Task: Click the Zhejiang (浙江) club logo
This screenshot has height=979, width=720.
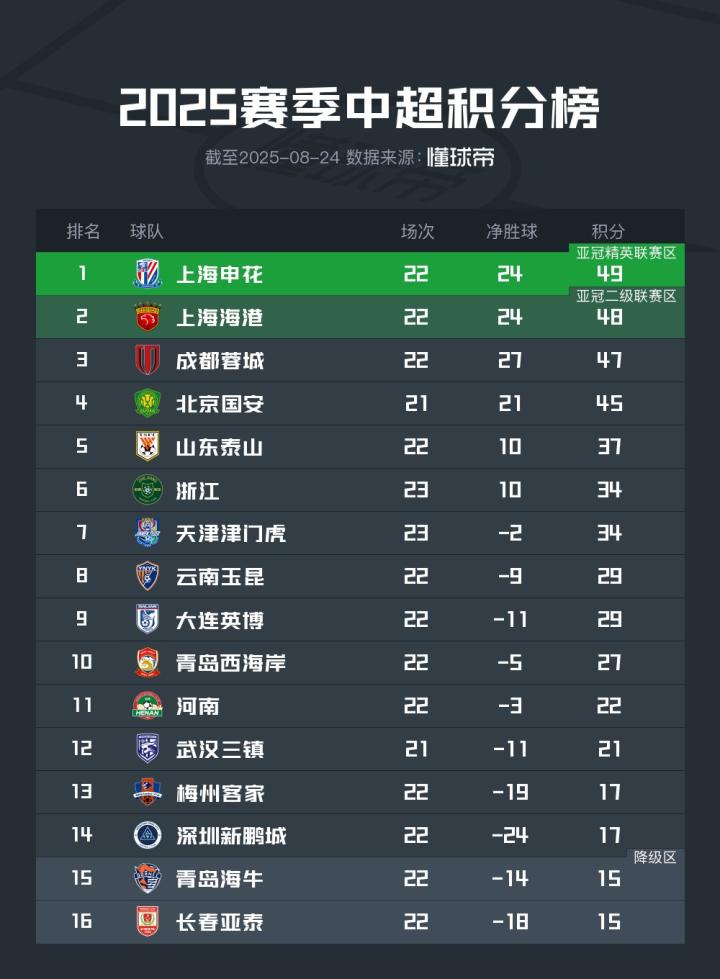Action: tap(147, 490)
